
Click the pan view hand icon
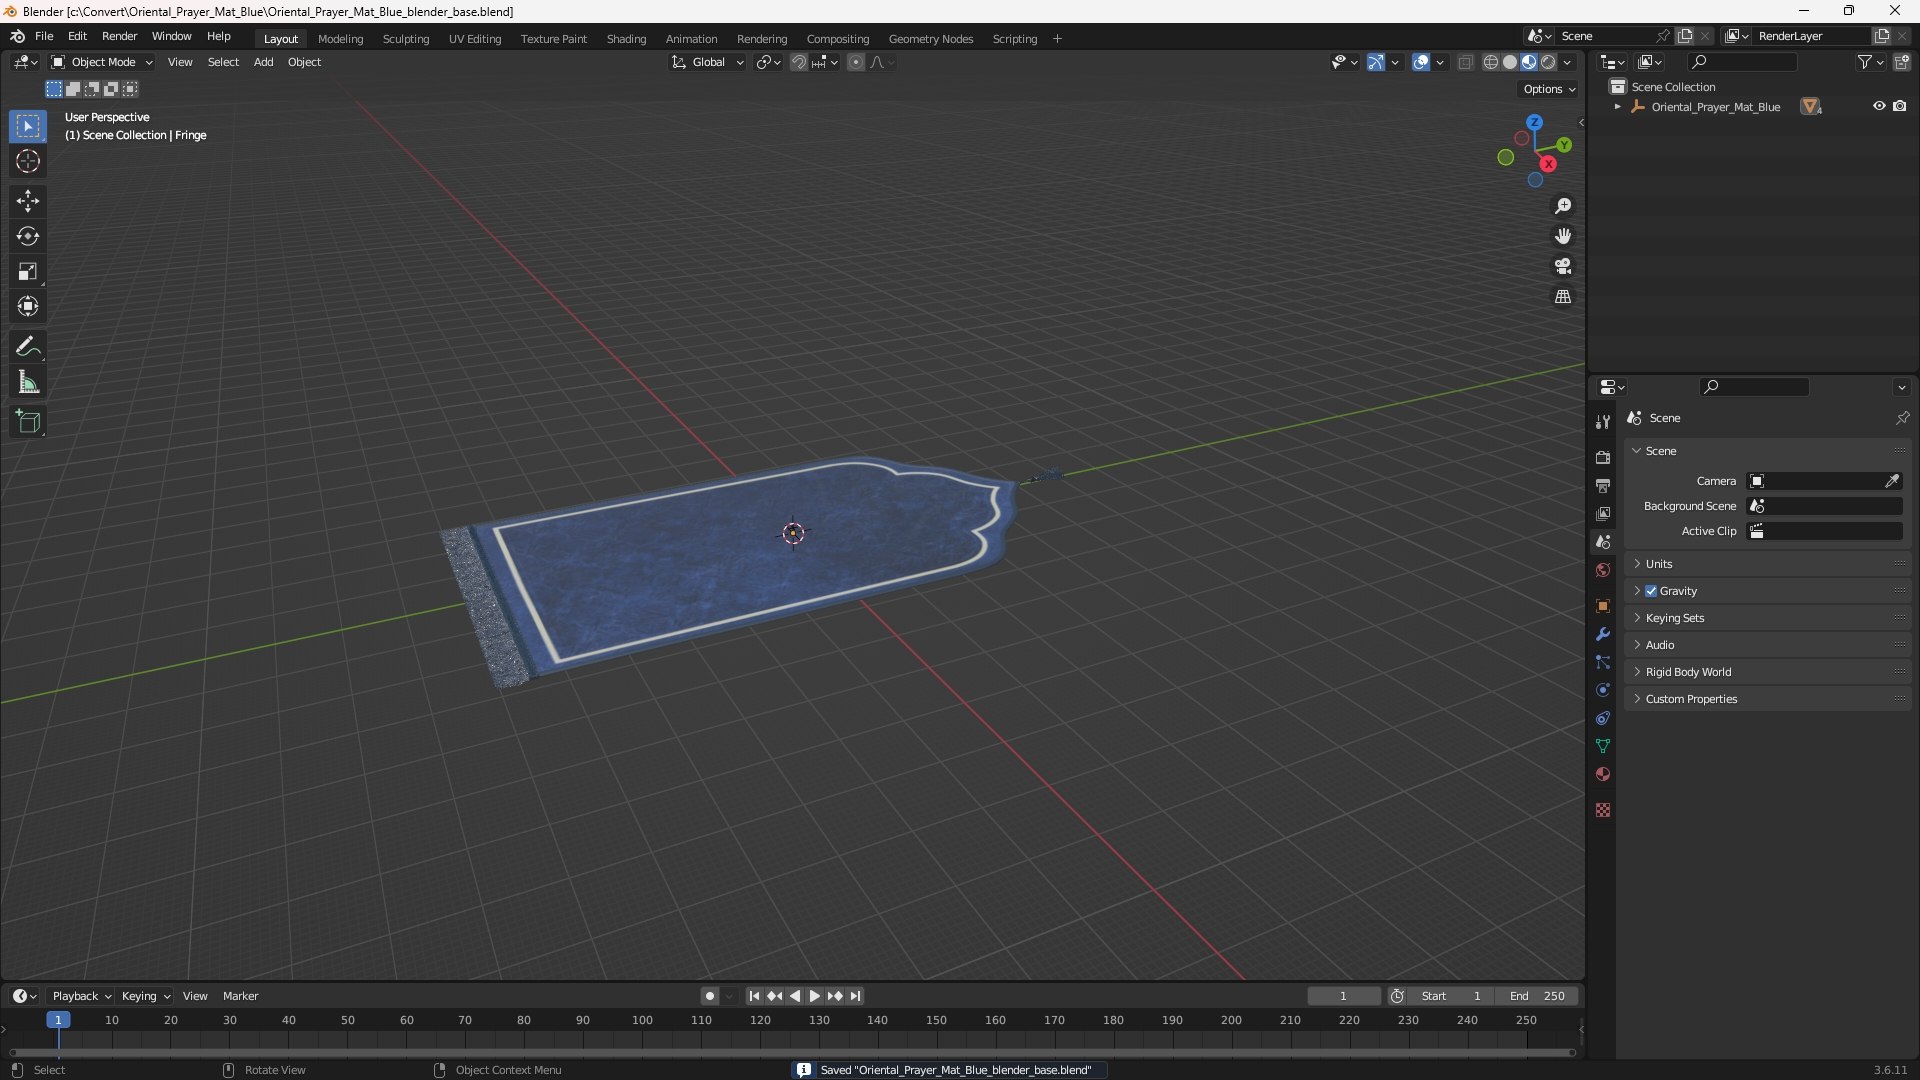coord(1563,236)
